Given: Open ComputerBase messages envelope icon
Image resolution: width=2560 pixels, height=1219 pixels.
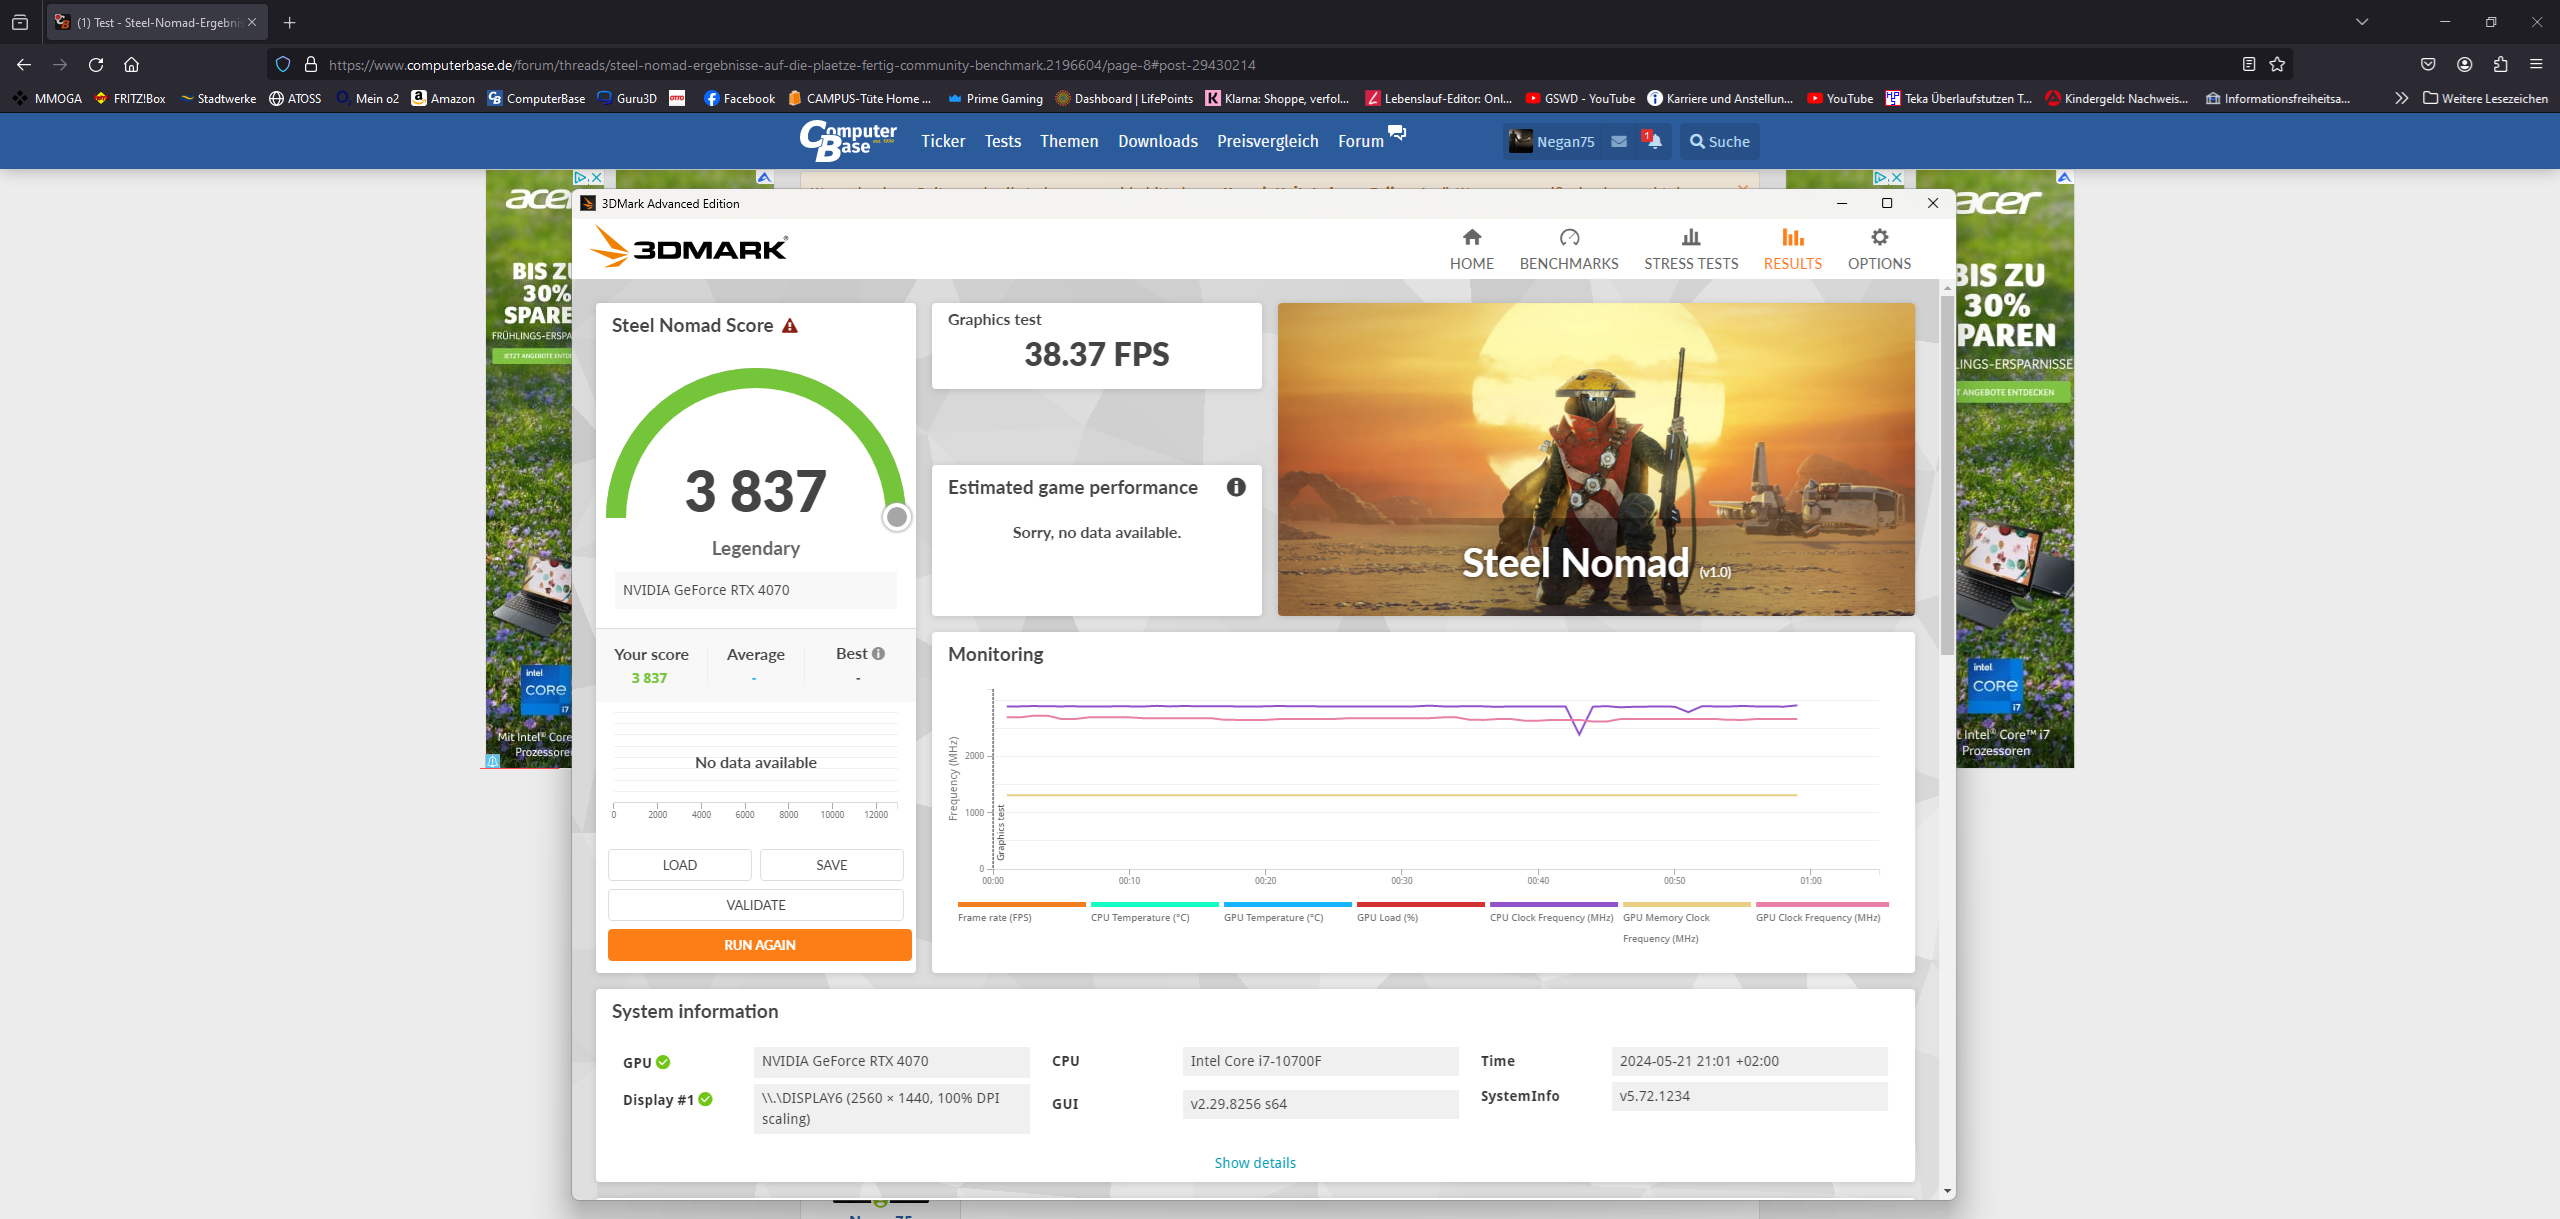Looking at the screenshot, I should [x=1619, y=142].
